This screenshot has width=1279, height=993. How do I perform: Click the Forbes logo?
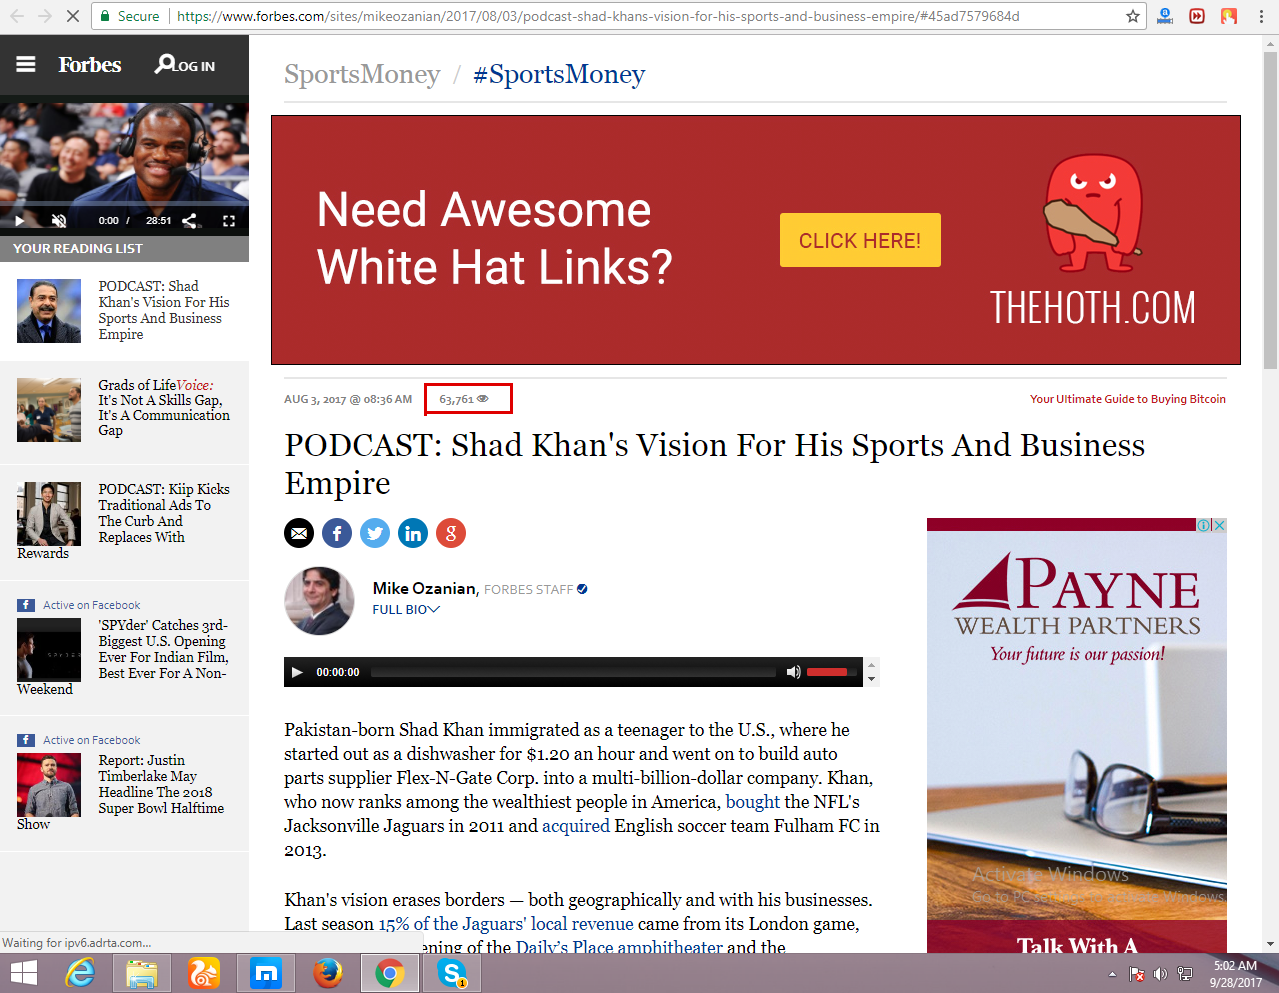pyautogui.click(x=89, y=65)
